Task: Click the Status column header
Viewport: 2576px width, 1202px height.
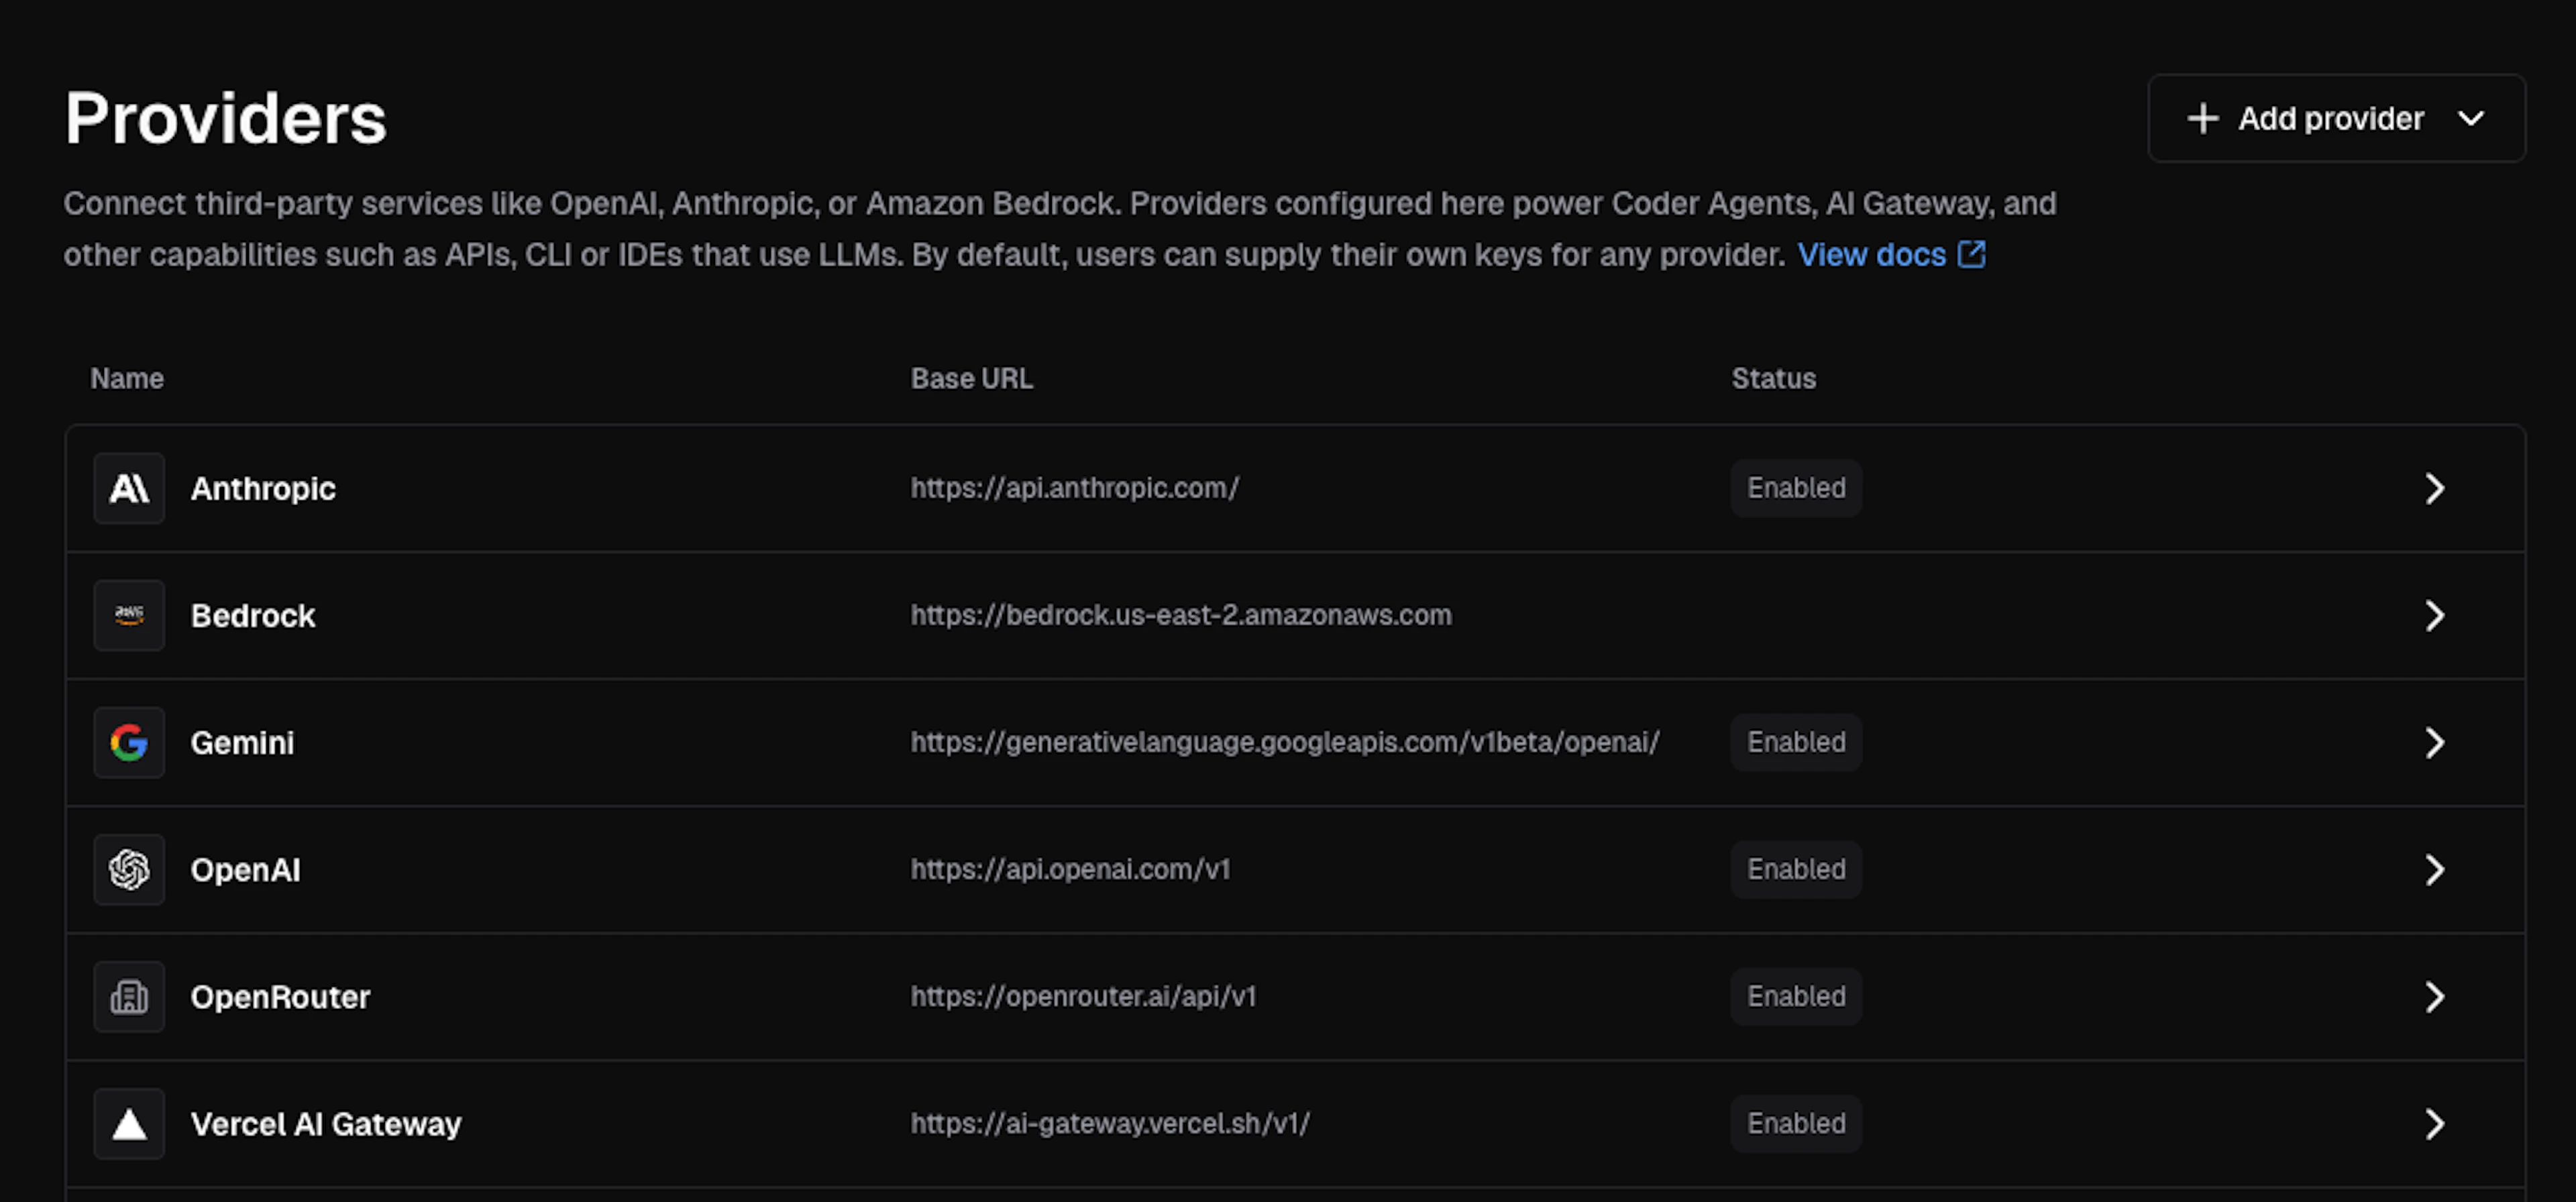Action: click(x=1774, y=378)
